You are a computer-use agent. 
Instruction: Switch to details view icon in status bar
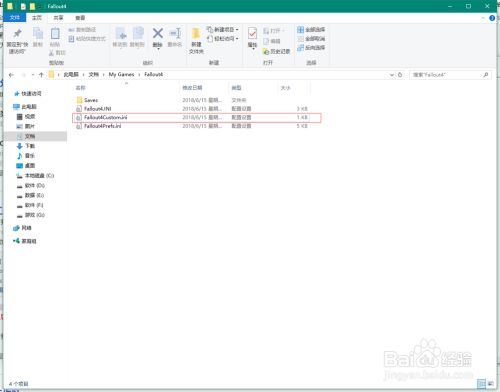[x=481, y=384]
